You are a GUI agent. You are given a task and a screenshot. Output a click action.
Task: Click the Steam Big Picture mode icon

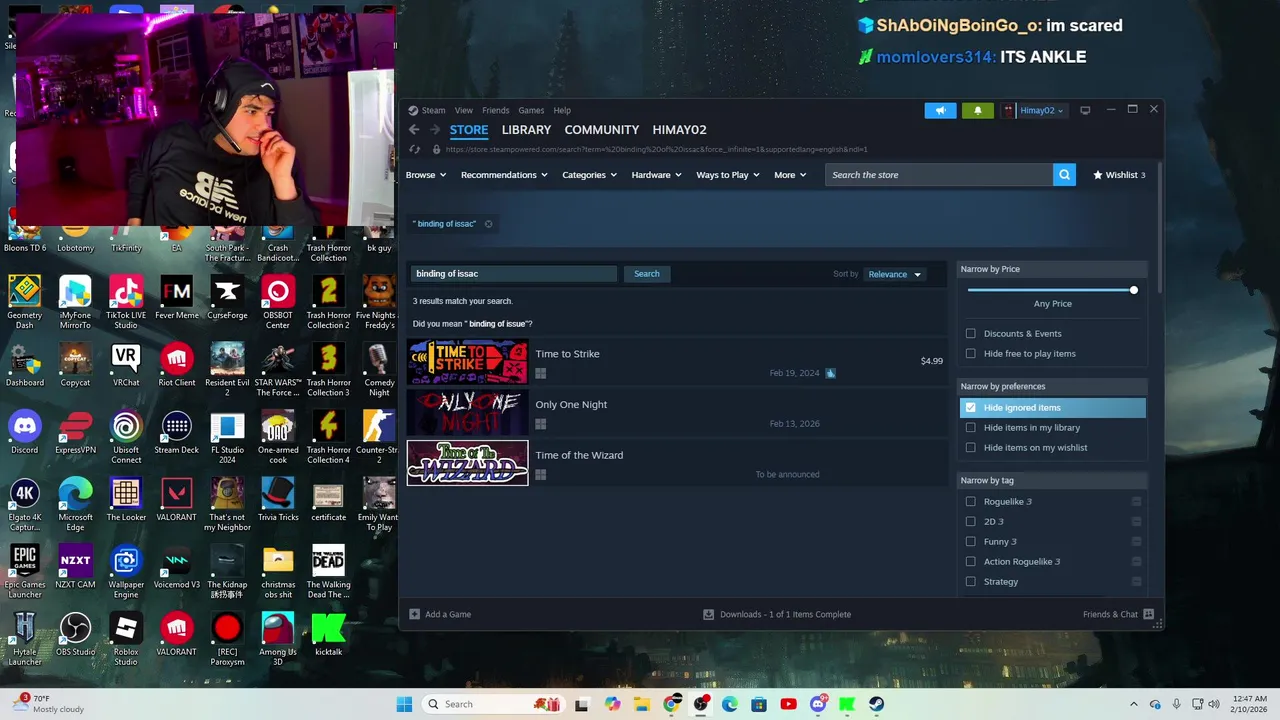click(1085, 110)
